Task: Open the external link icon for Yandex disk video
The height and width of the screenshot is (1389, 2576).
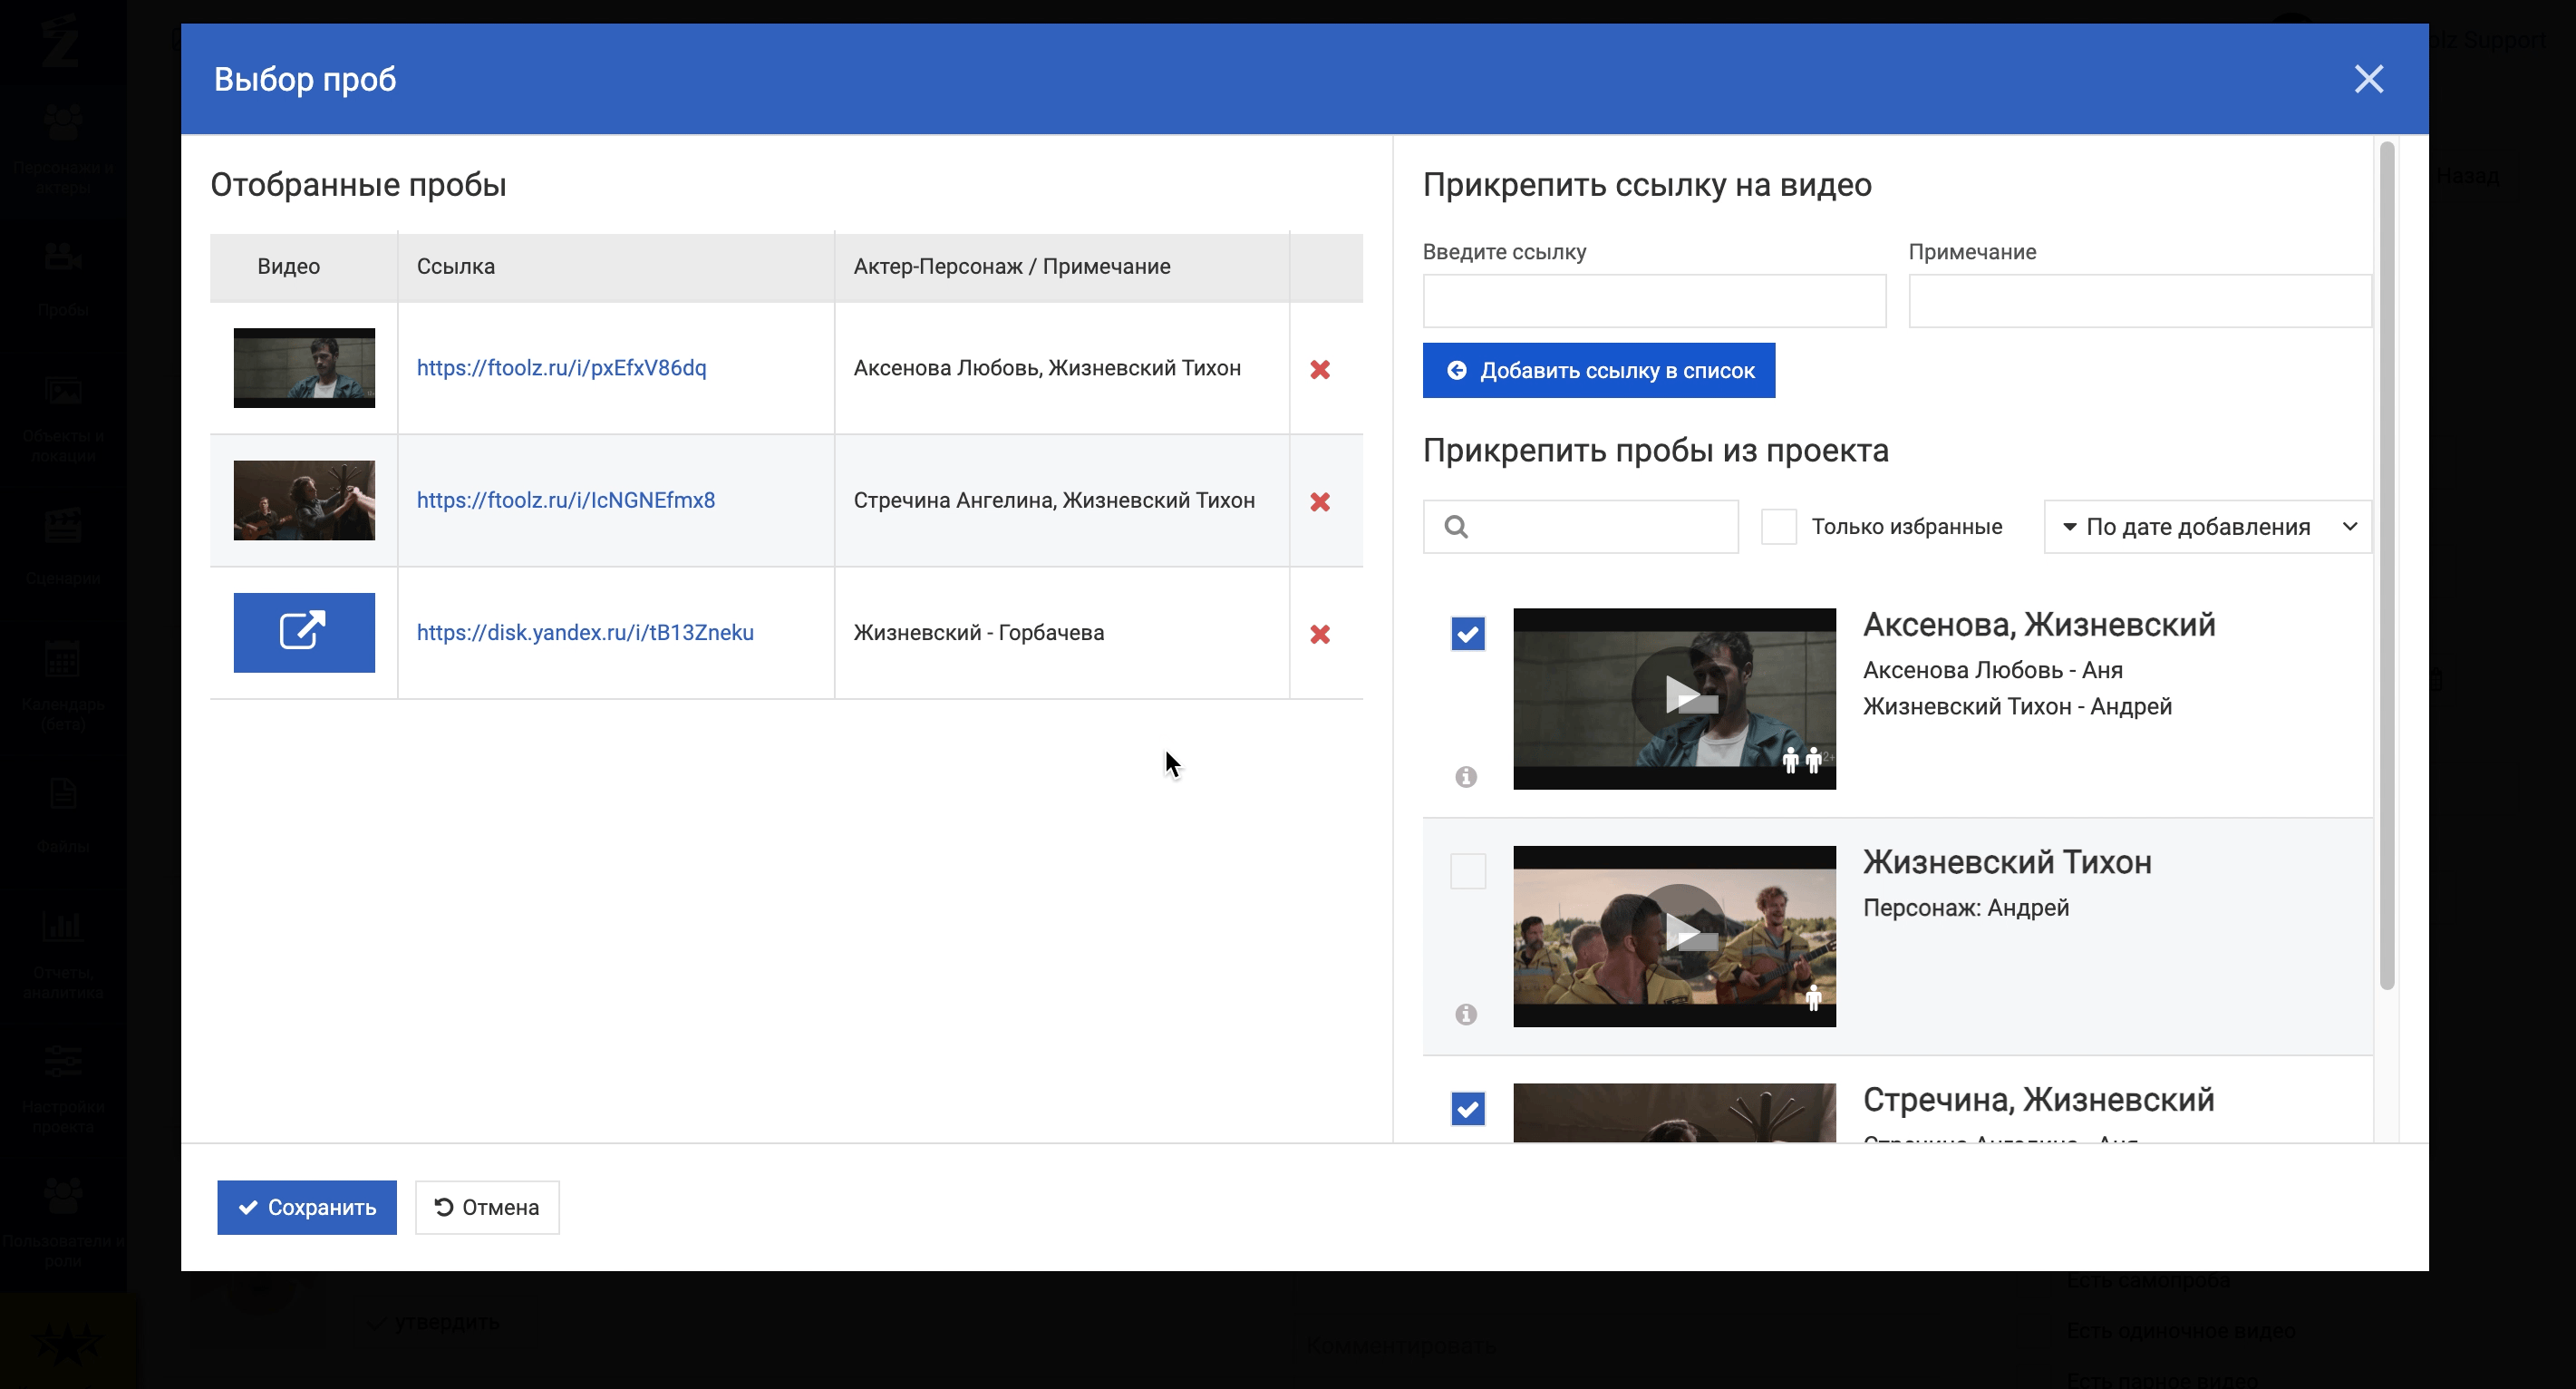Action: click(304, 632)
